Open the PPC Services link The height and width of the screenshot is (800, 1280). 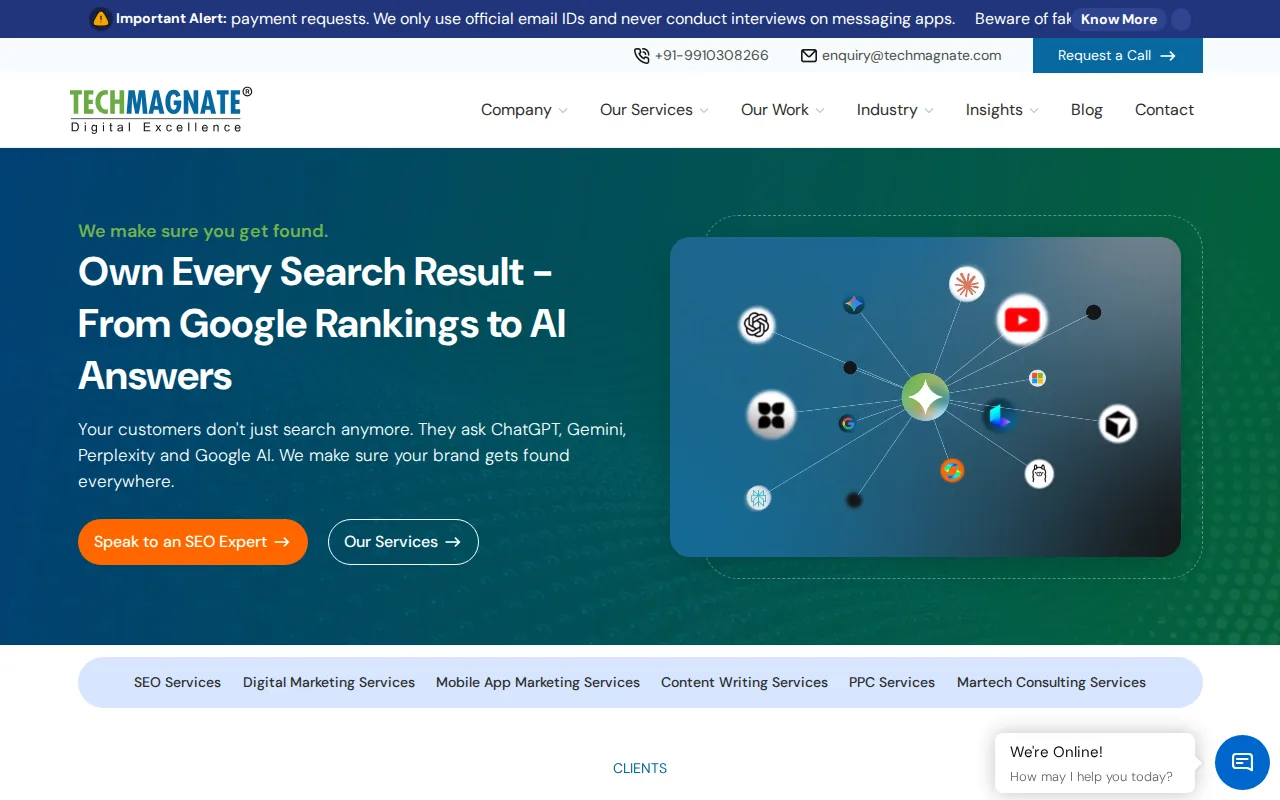pos(892,682)
